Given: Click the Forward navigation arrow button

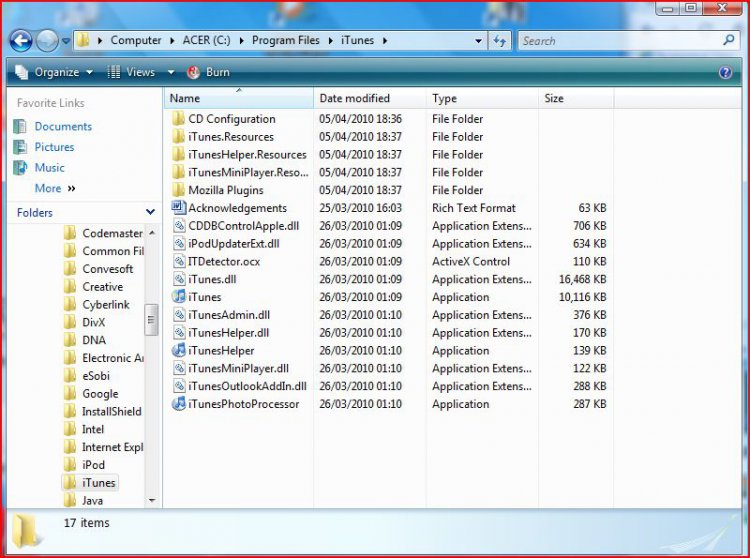Looking at the screenshot, I should coord(47,41).
